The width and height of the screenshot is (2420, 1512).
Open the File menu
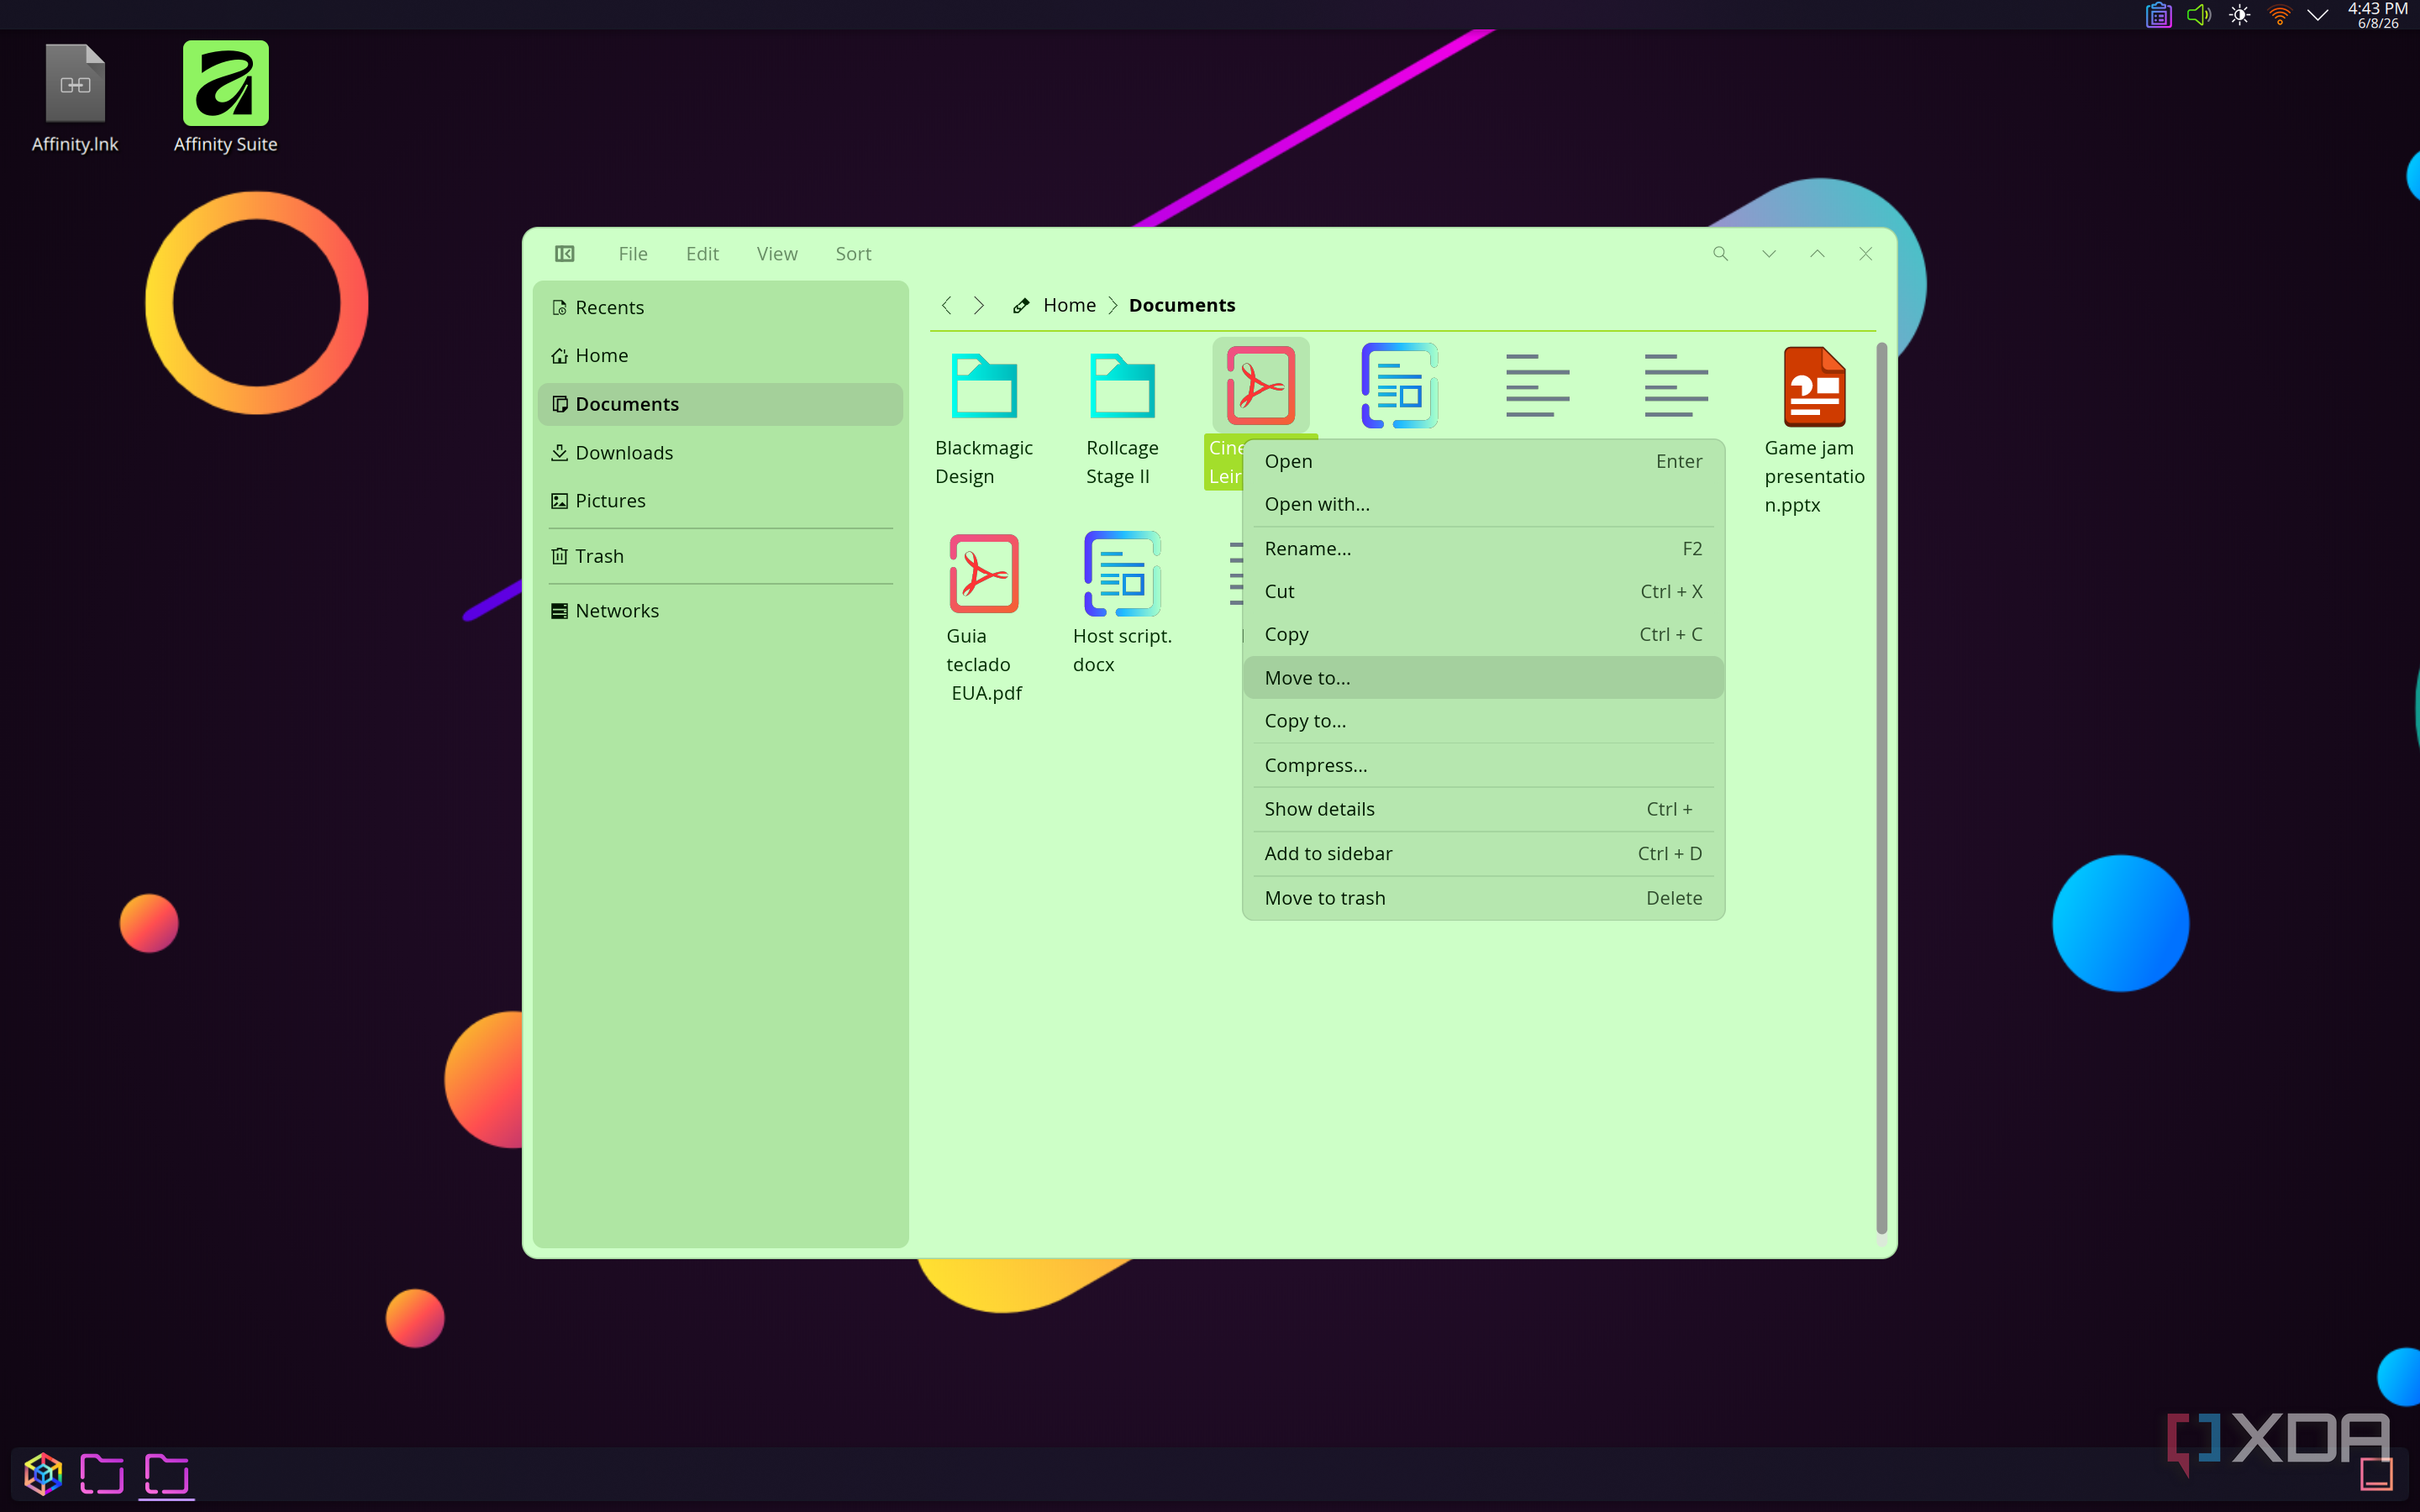pos(633,254)
